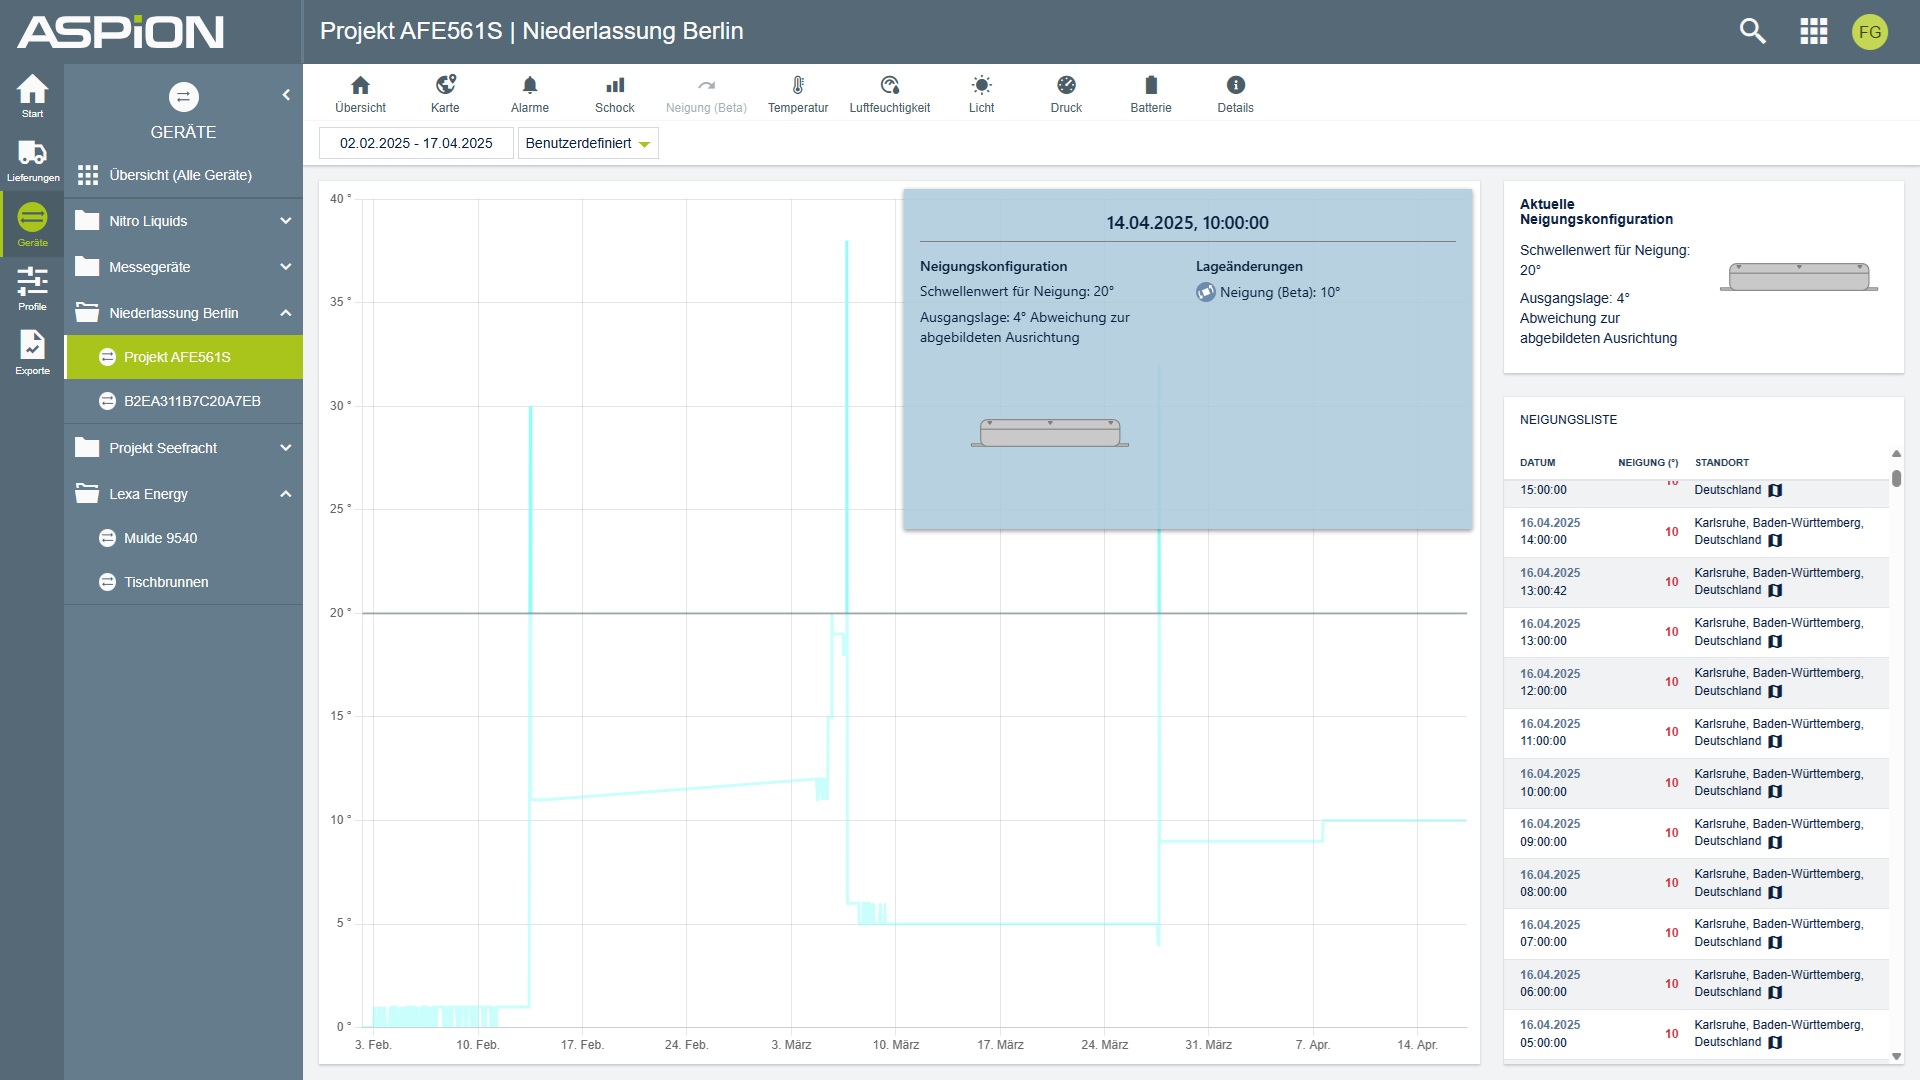This screenshot has width=1920, height=1080.
Task: Open the Alarme bell icon tab
Action: click(x=530, y=85)
